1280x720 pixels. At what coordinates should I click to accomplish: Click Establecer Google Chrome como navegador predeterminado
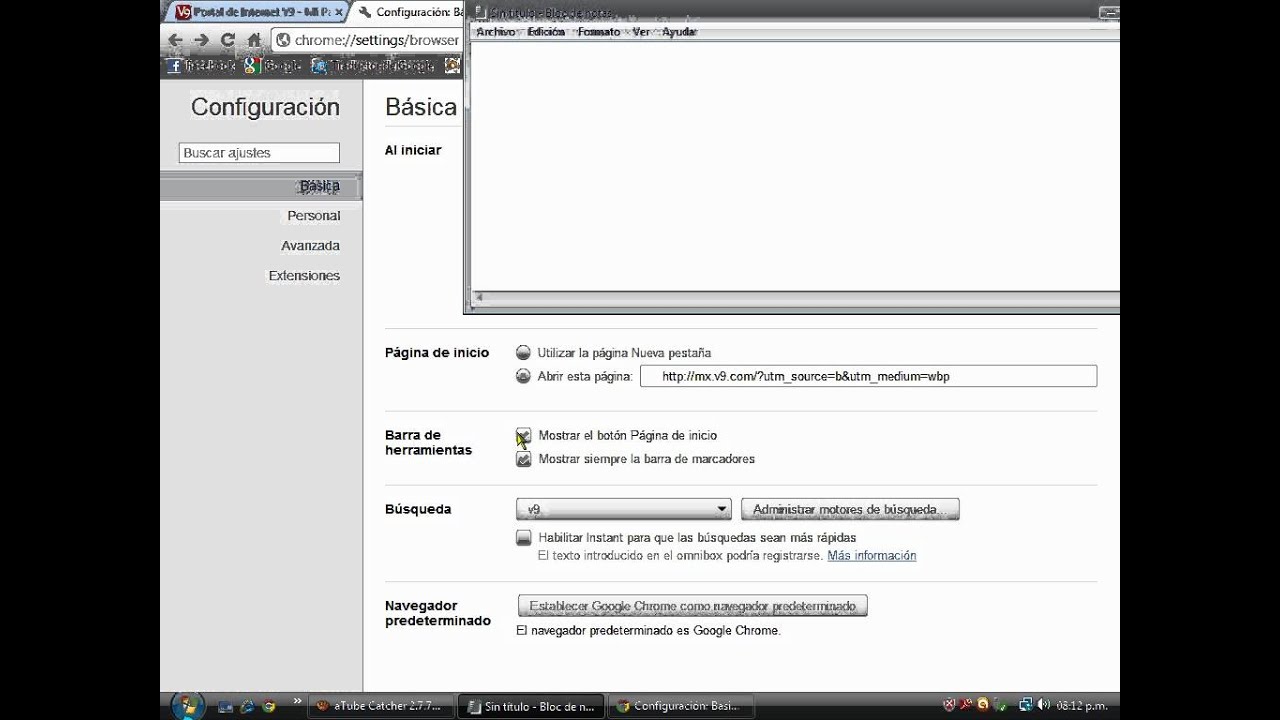[x=692, y=606]
